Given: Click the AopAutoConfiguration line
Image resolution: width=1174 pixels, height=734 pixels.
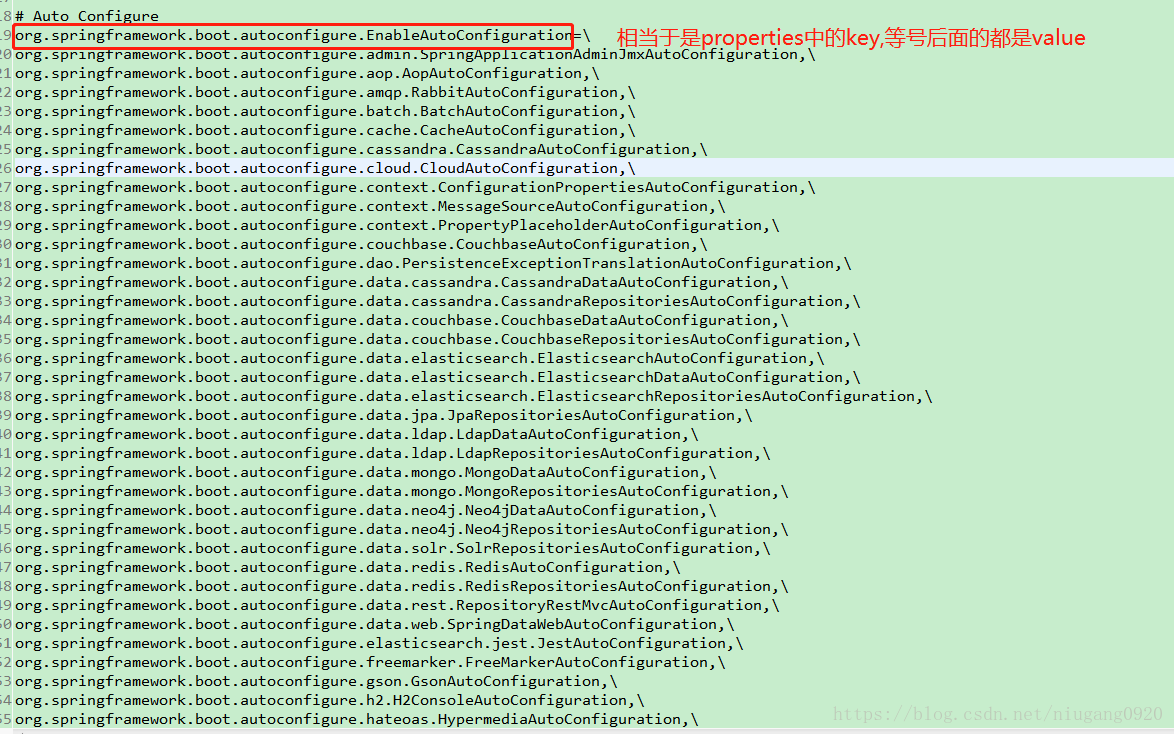Looking at the screenshot, I should pyautogui.click(x=307, y=73).
